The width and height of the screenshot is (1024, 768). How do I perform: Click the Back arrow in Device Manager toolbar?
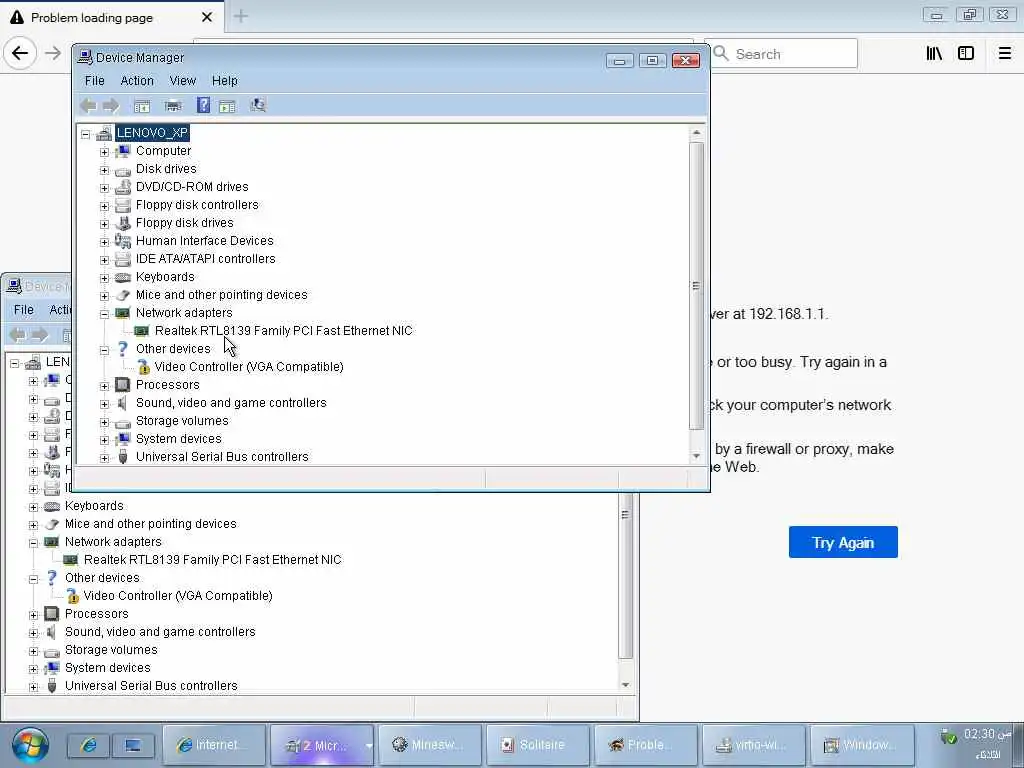pos(88,105)
